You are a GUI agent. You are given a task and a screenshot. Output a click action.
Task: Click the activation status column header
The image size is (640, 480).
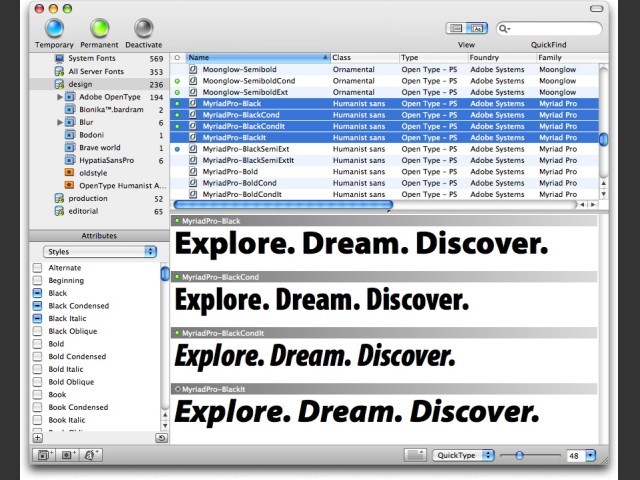177,58
